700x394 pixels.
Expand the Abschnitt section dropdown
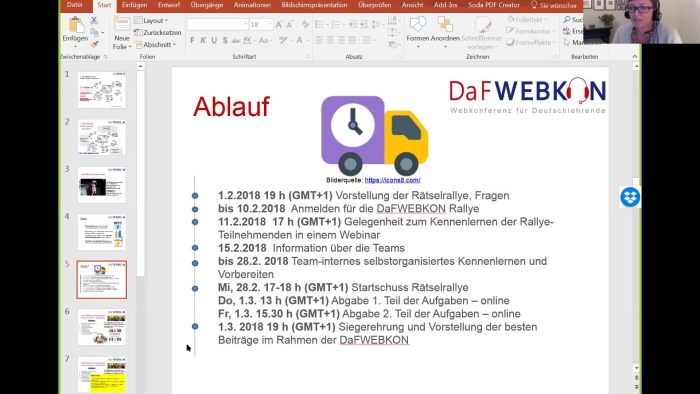coord(155,45)
